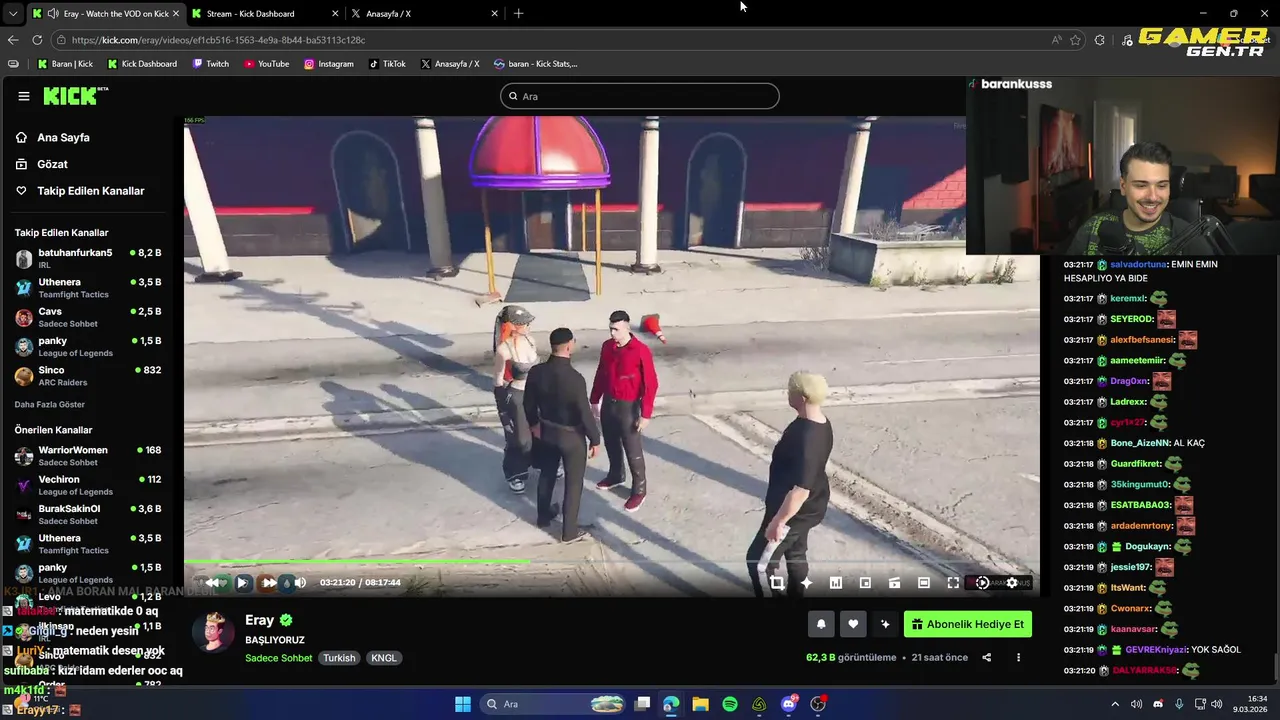Viewport: 1280px width, 720px height.
Task: Open Discord from taskbar
Action: pyautogui.click(x=789, y=704)
